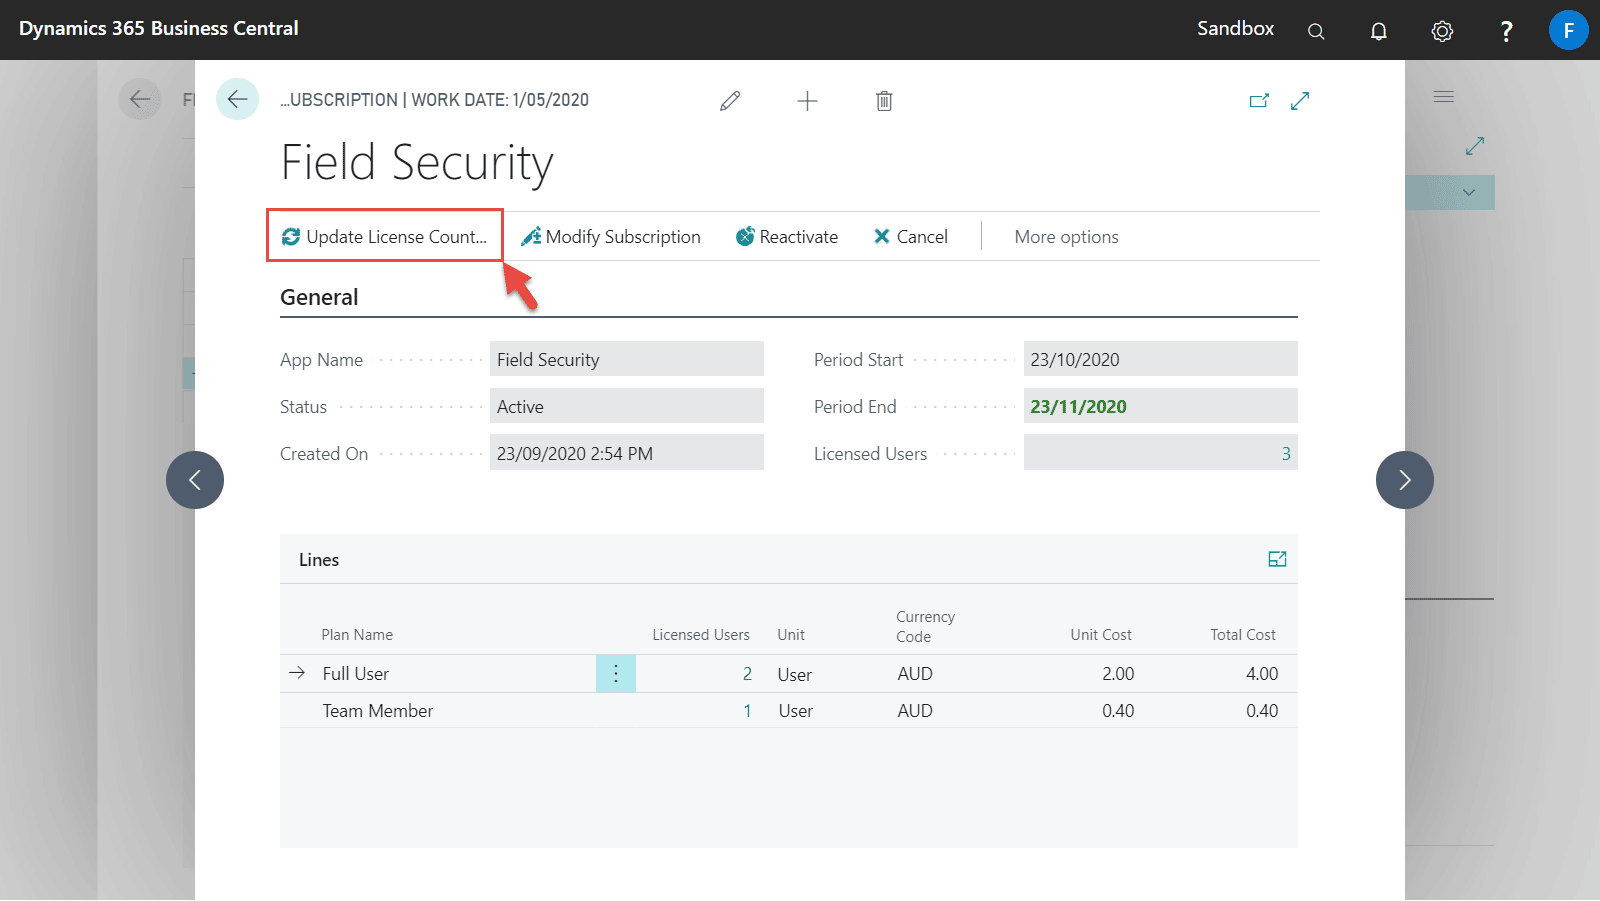Expand card to full width icon
Image resolution: width=1600 pixels, height=901 pixels.
click(x=1300, y=101)
